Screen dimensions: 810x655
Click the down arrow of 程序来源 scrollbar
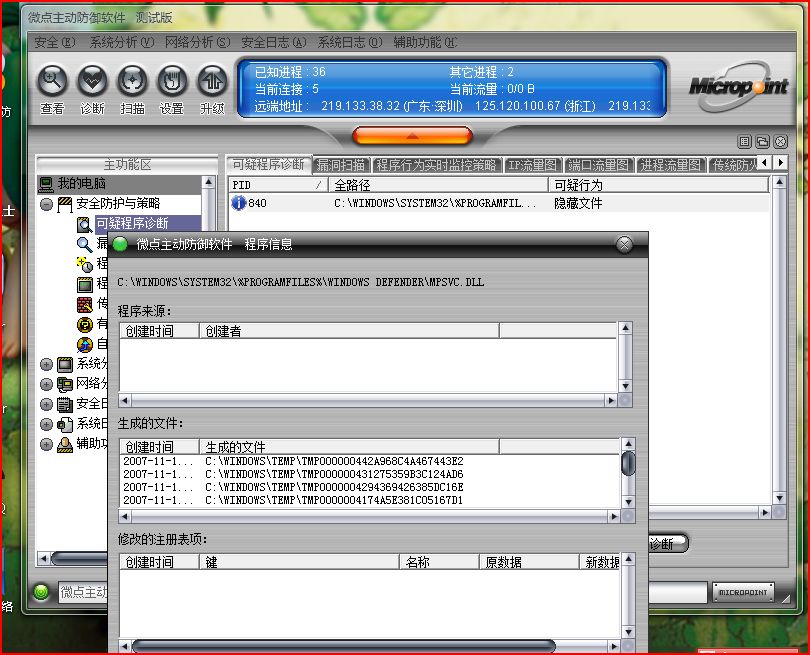pos(625,386)
